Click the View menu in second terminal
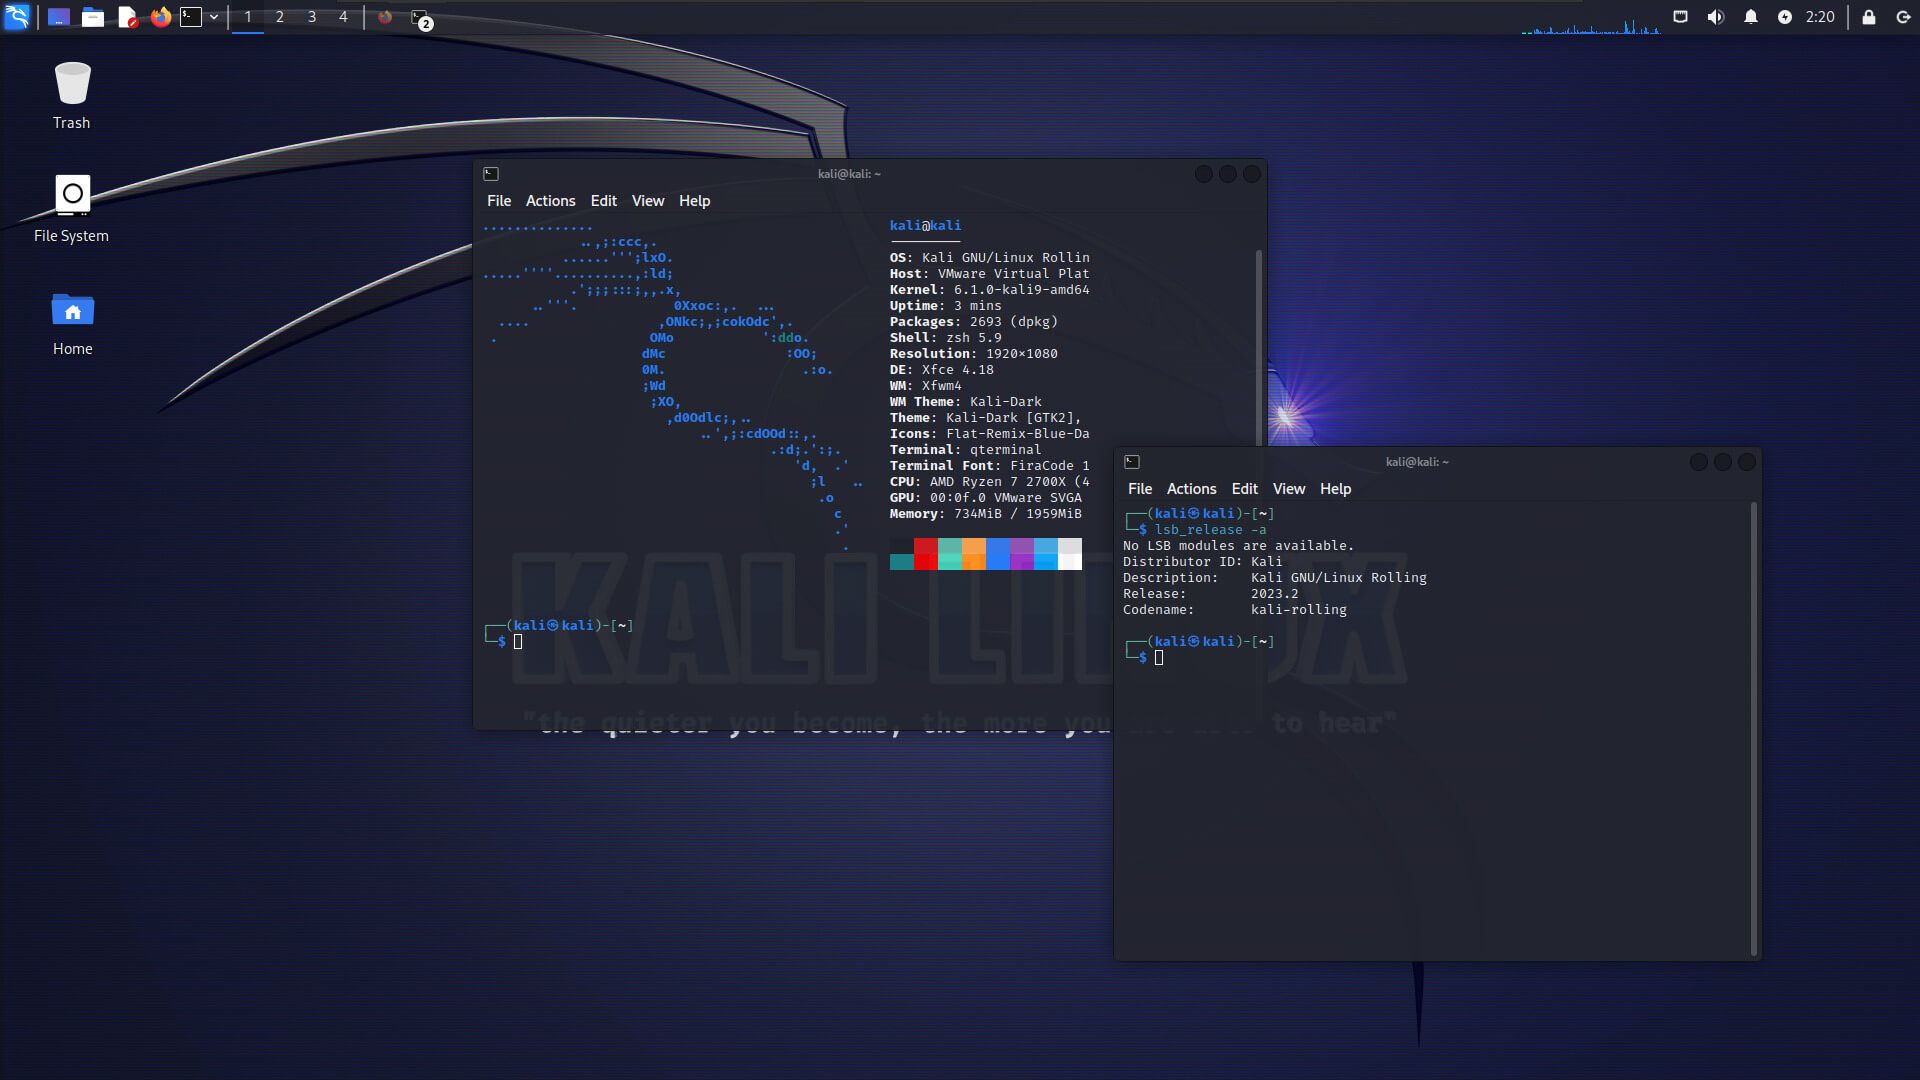This screenshot has width=1920, height=1080. pyautogui.click(x=1287, y=488)
